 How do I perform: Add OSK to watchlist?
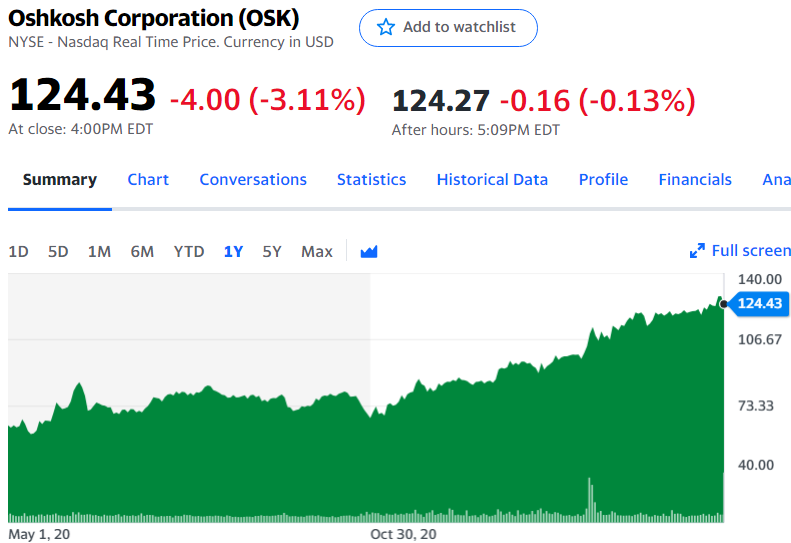(448, 28)
